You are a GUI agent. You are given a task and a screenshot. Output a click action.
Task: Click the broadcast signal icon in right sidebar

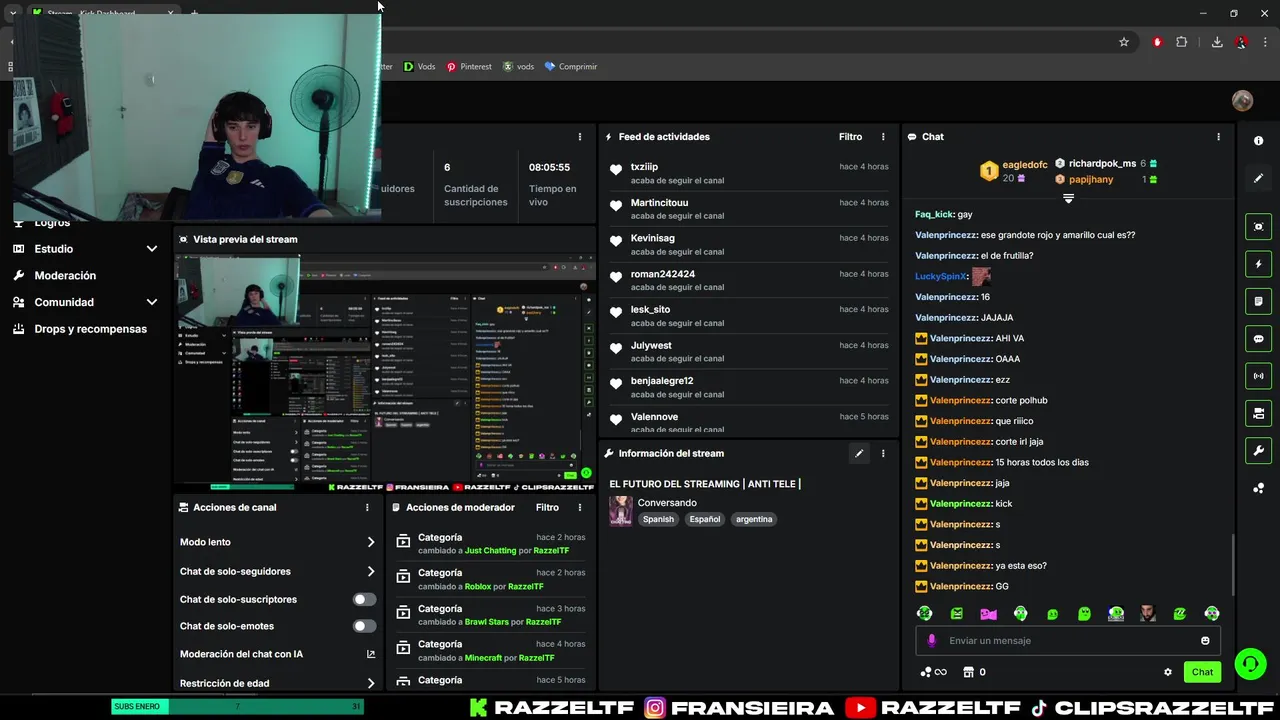(x=1258, y=376)
